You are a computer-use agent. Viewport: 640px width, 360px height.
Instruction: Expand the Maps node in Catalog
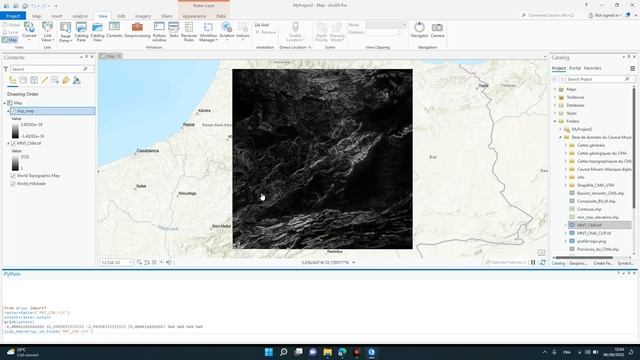pos(555,89)
